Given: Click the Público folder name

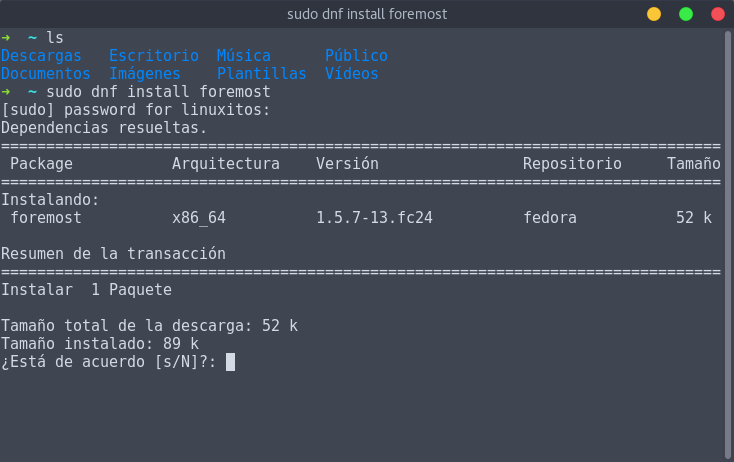Looking at the screenshot, I should click(x=356, y=56).
